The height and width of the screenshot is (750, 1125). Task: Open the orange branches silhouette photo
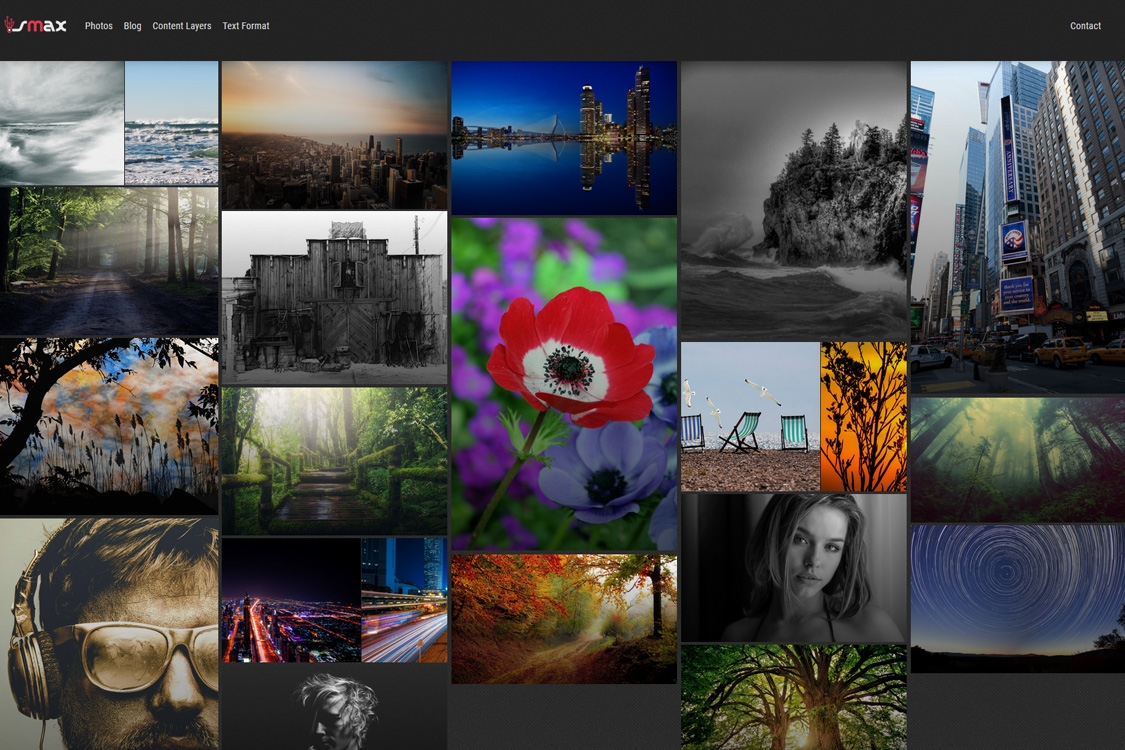tap(864, 417)
